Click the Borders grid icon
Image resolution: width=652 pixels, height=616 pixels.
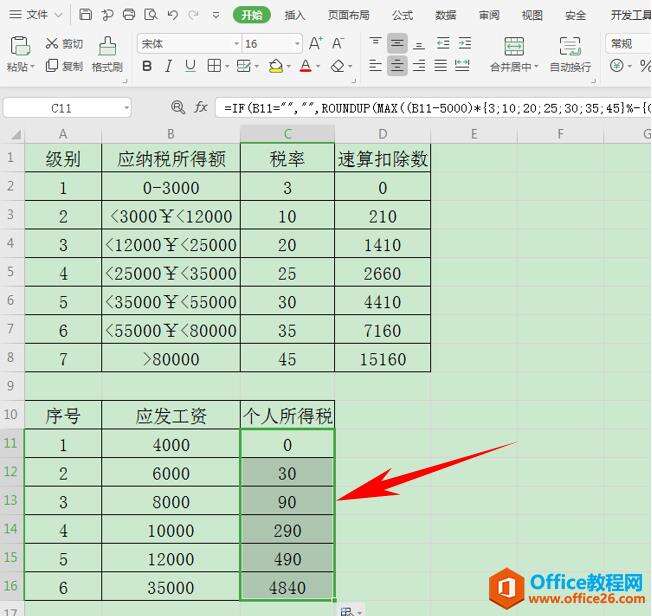point(215,66)
